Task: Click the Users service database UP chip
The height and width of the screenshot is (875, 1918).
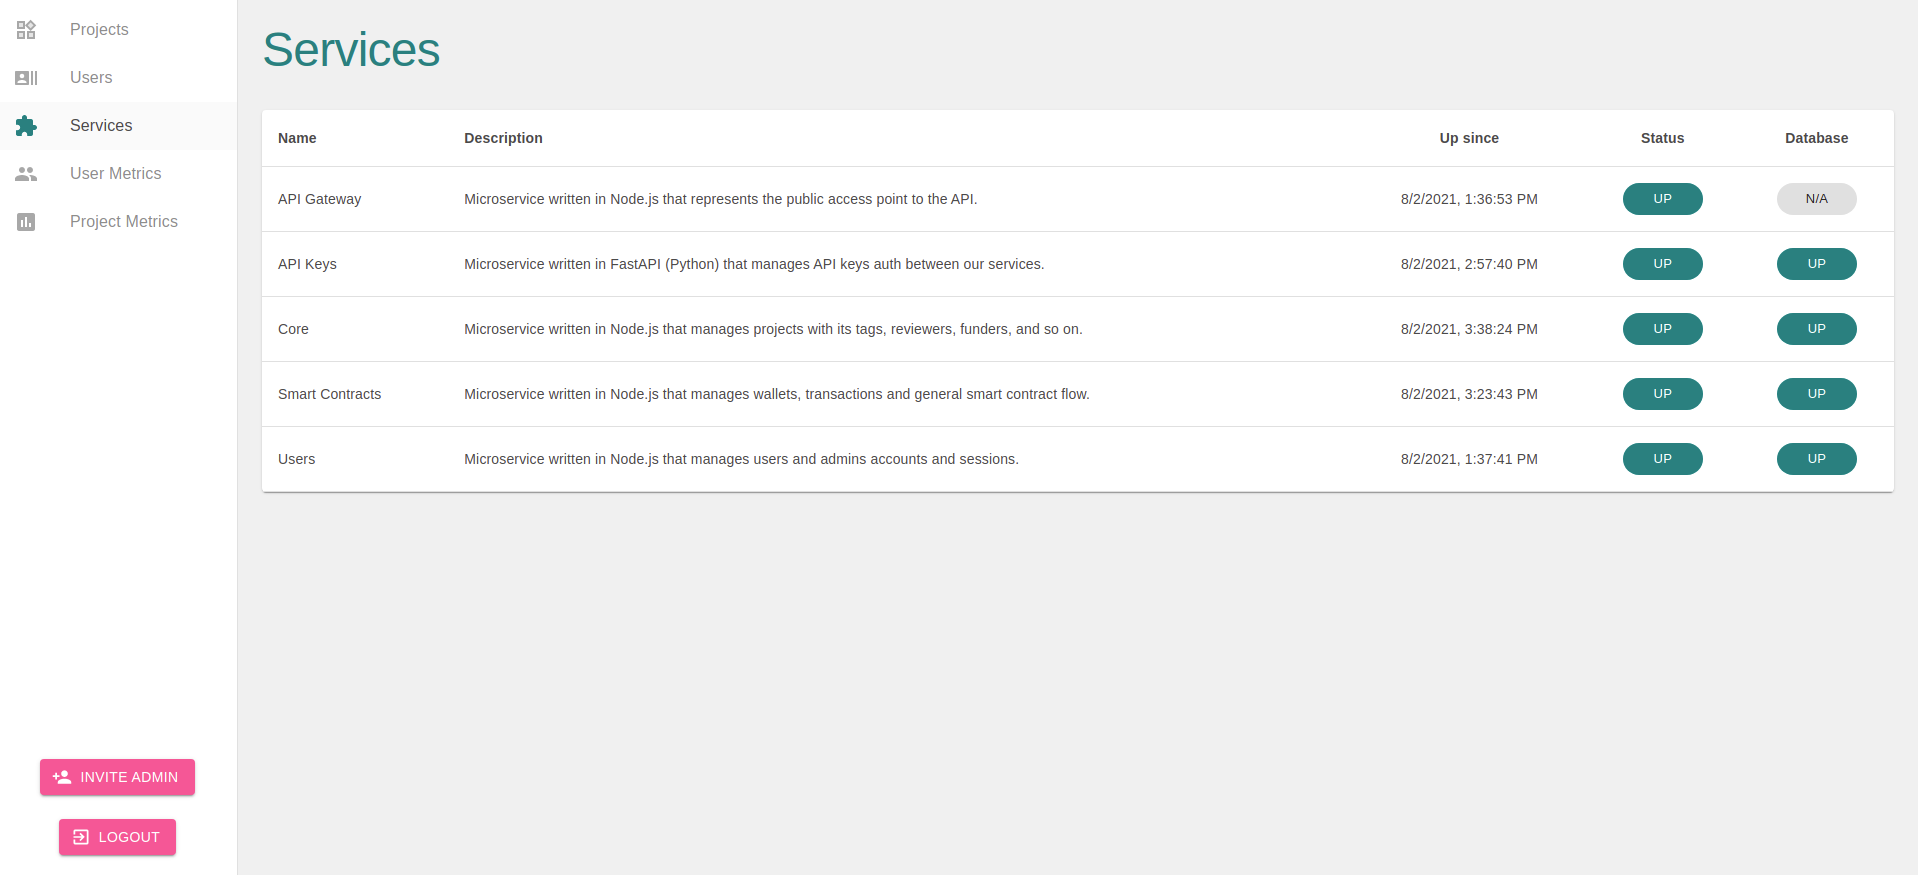Action: tap(1816, 459)
